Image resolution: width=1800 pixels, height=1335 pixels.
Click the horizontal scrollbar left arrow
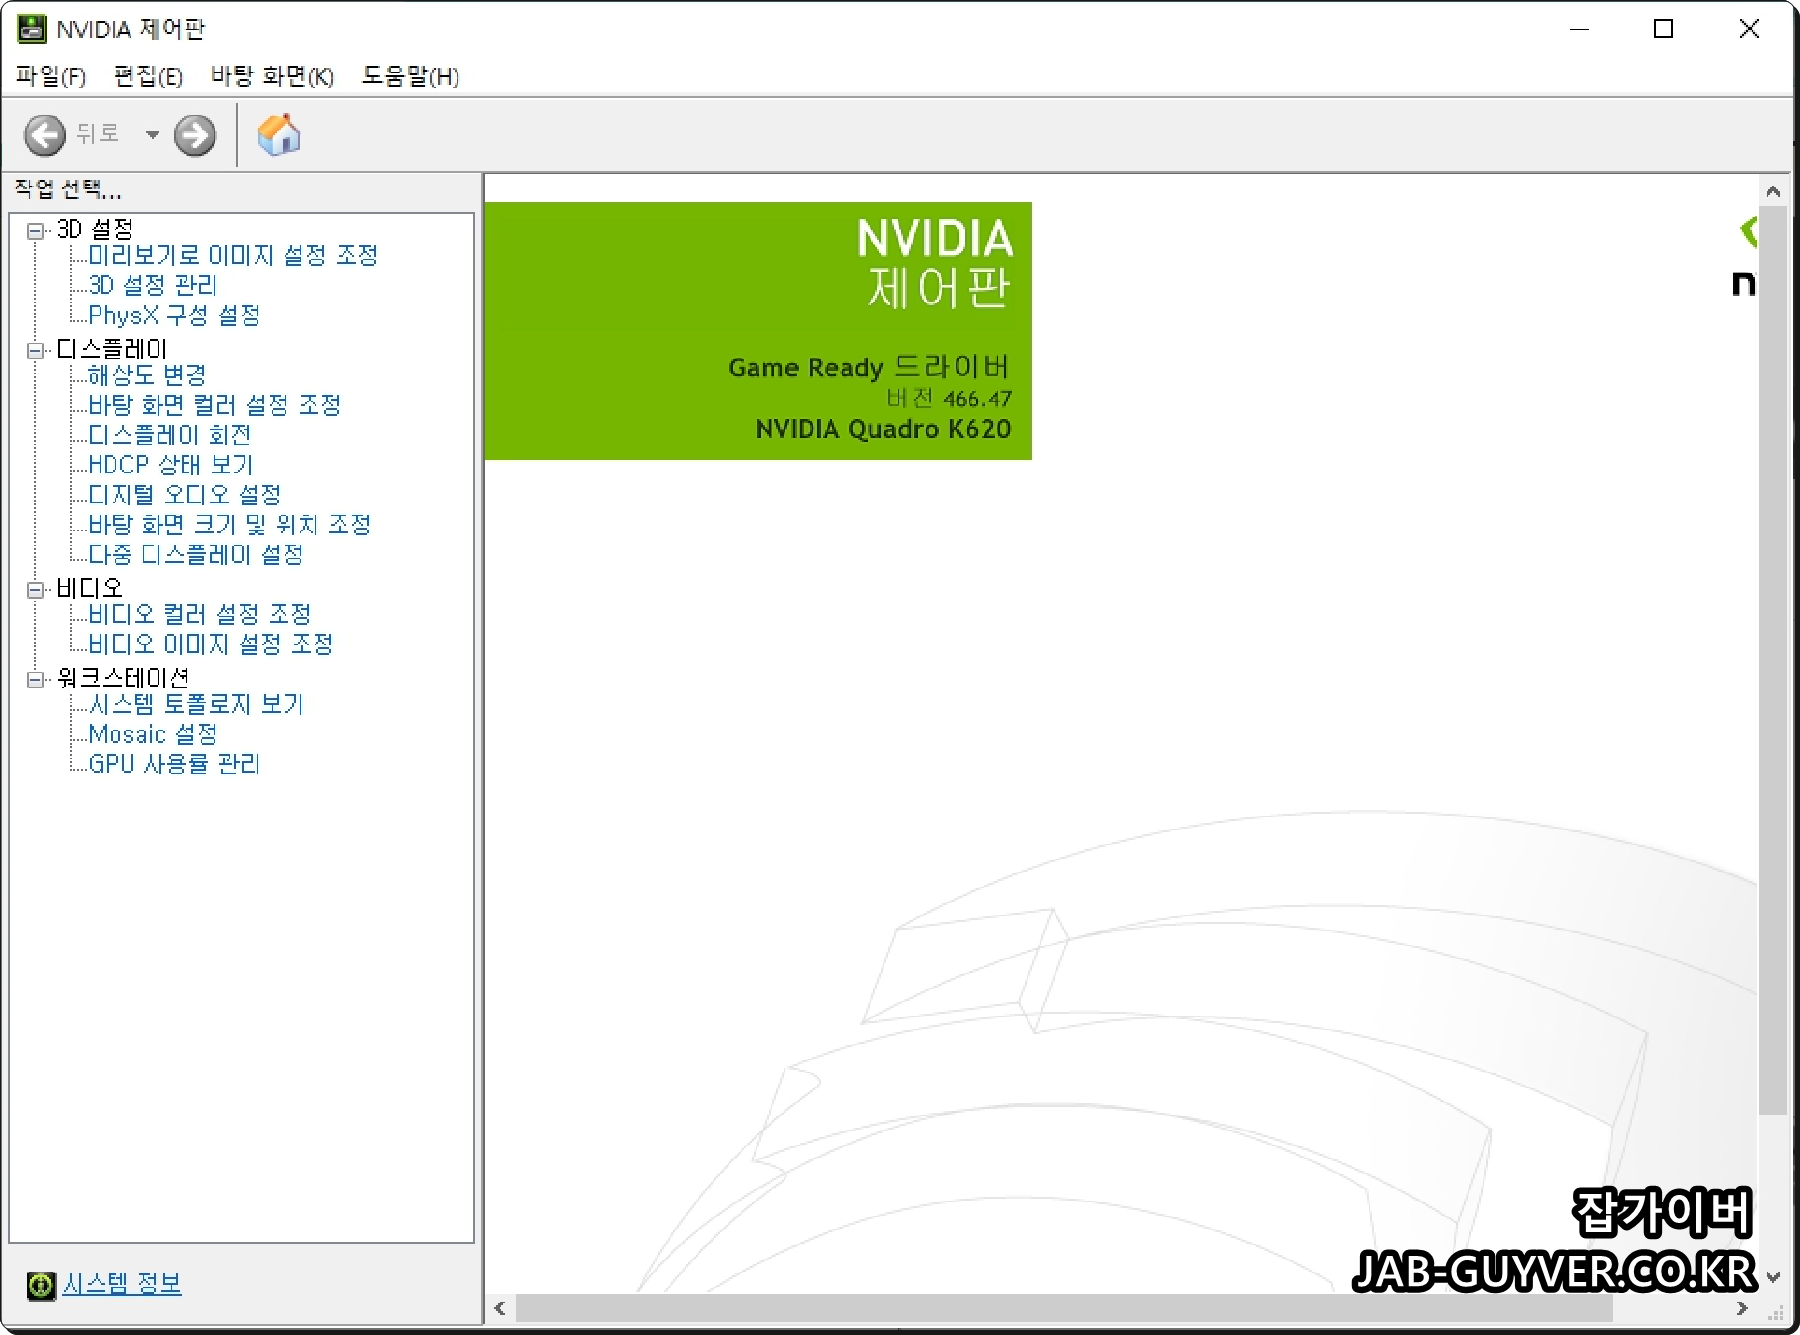tap(500, 1308)
